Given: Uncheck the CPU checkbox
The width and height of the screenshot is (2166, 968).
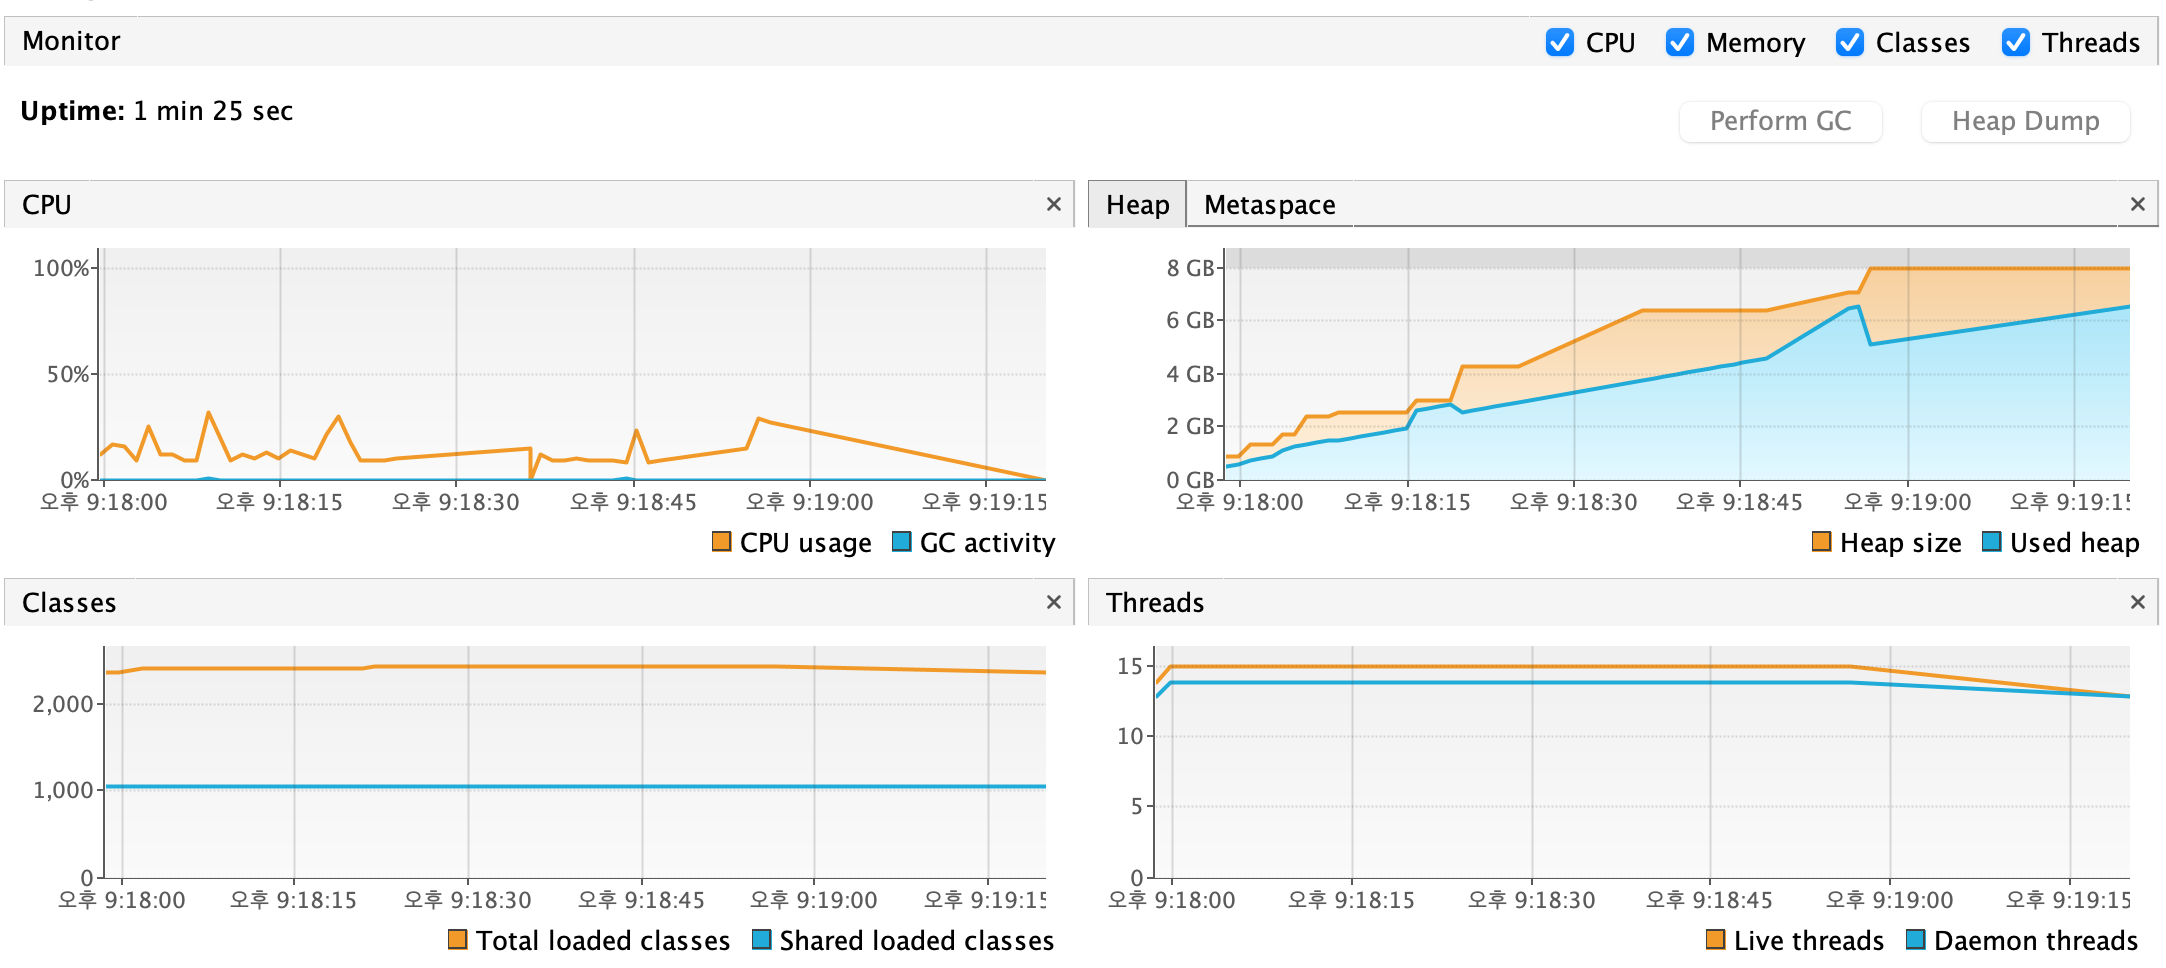Looking at the screenshot, I should 1559,42.
